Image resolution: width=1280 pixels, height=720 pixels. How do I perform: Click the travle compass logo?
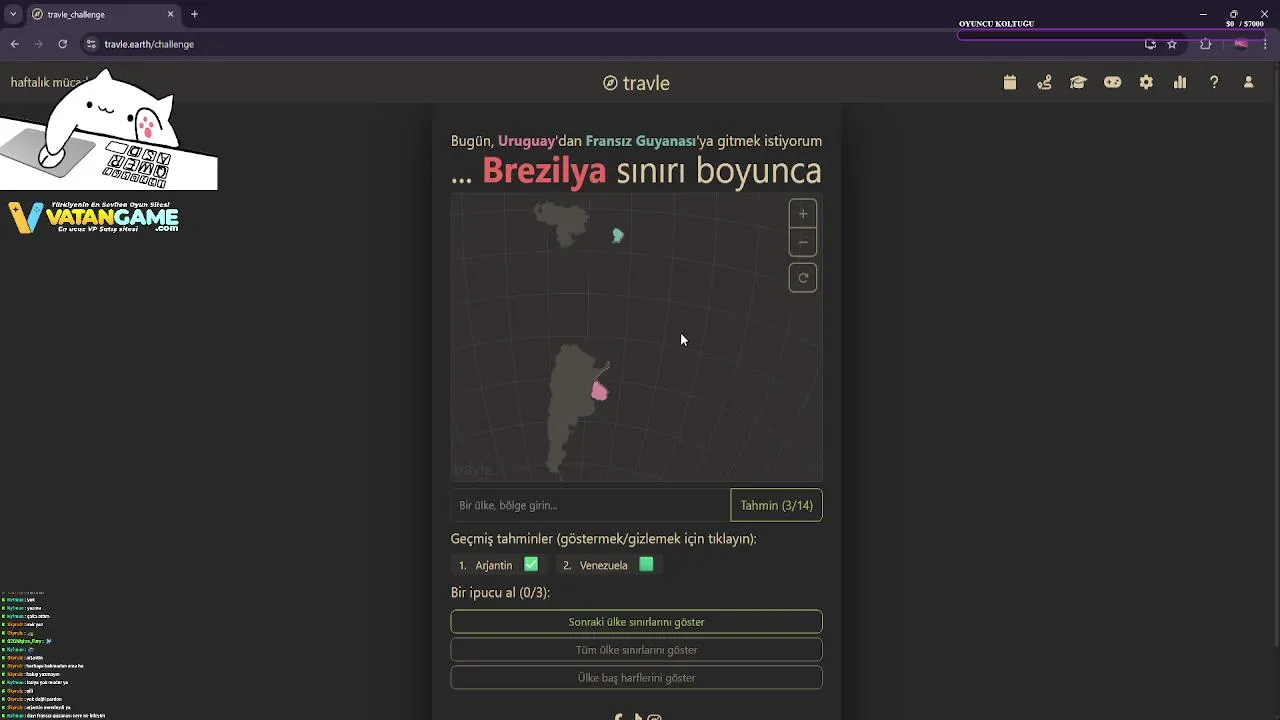click(x=636, y=83)
